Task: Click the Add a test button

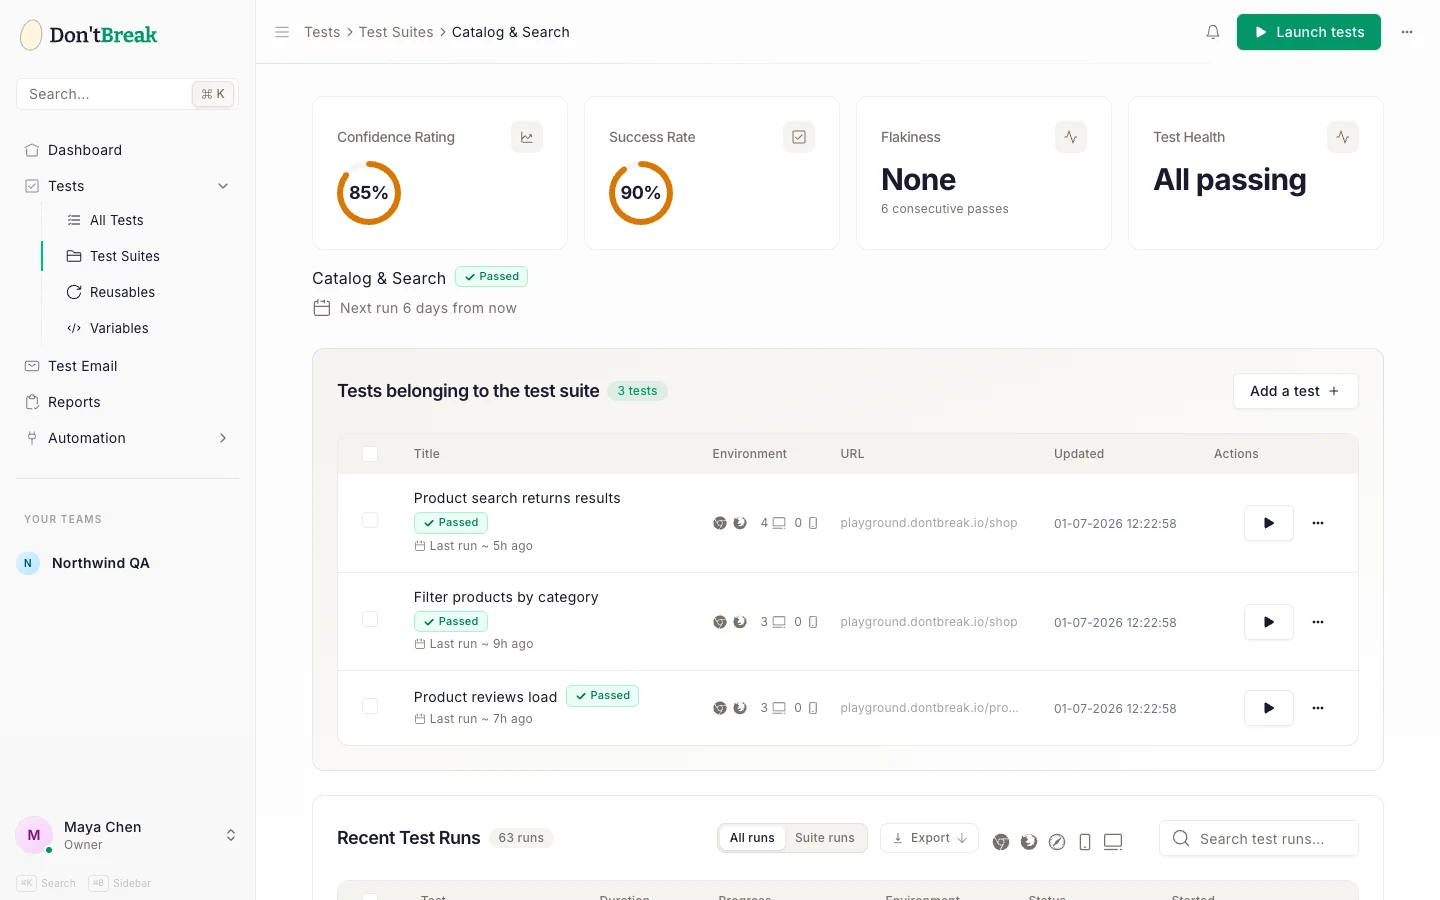Action: pyautogui.click(x=1296, y=391)
